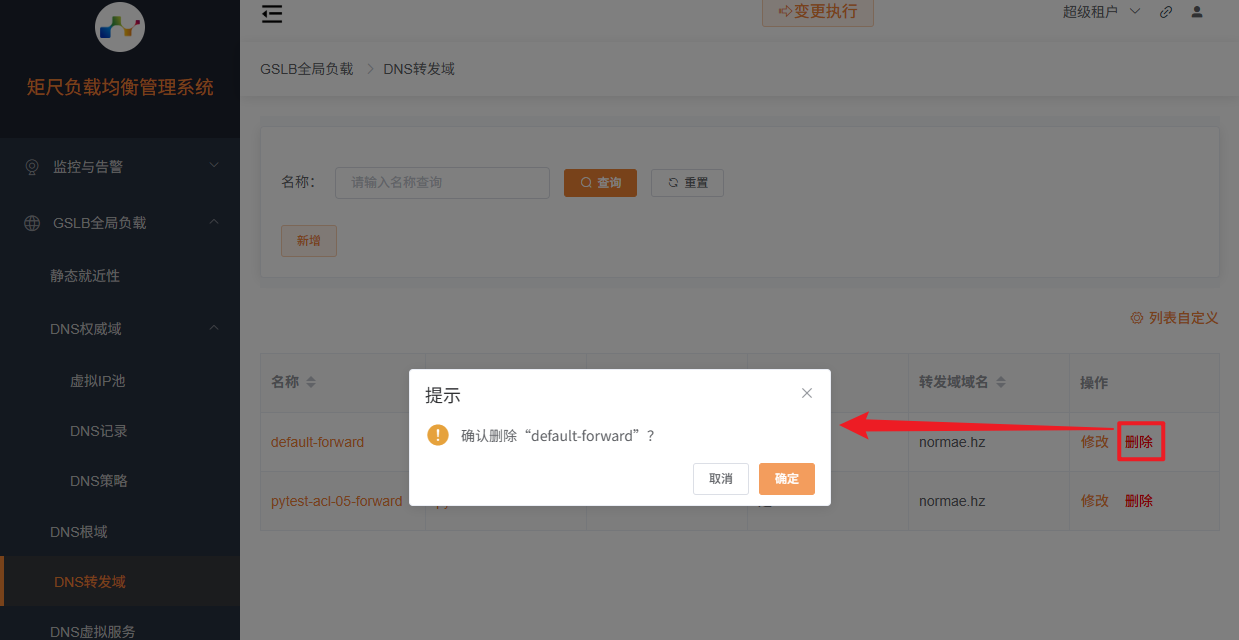Image resolution: width=1239 pixels, height=640 pixels.
Task: Click the sort icon beside 名称 column
Action: (311, 383)
